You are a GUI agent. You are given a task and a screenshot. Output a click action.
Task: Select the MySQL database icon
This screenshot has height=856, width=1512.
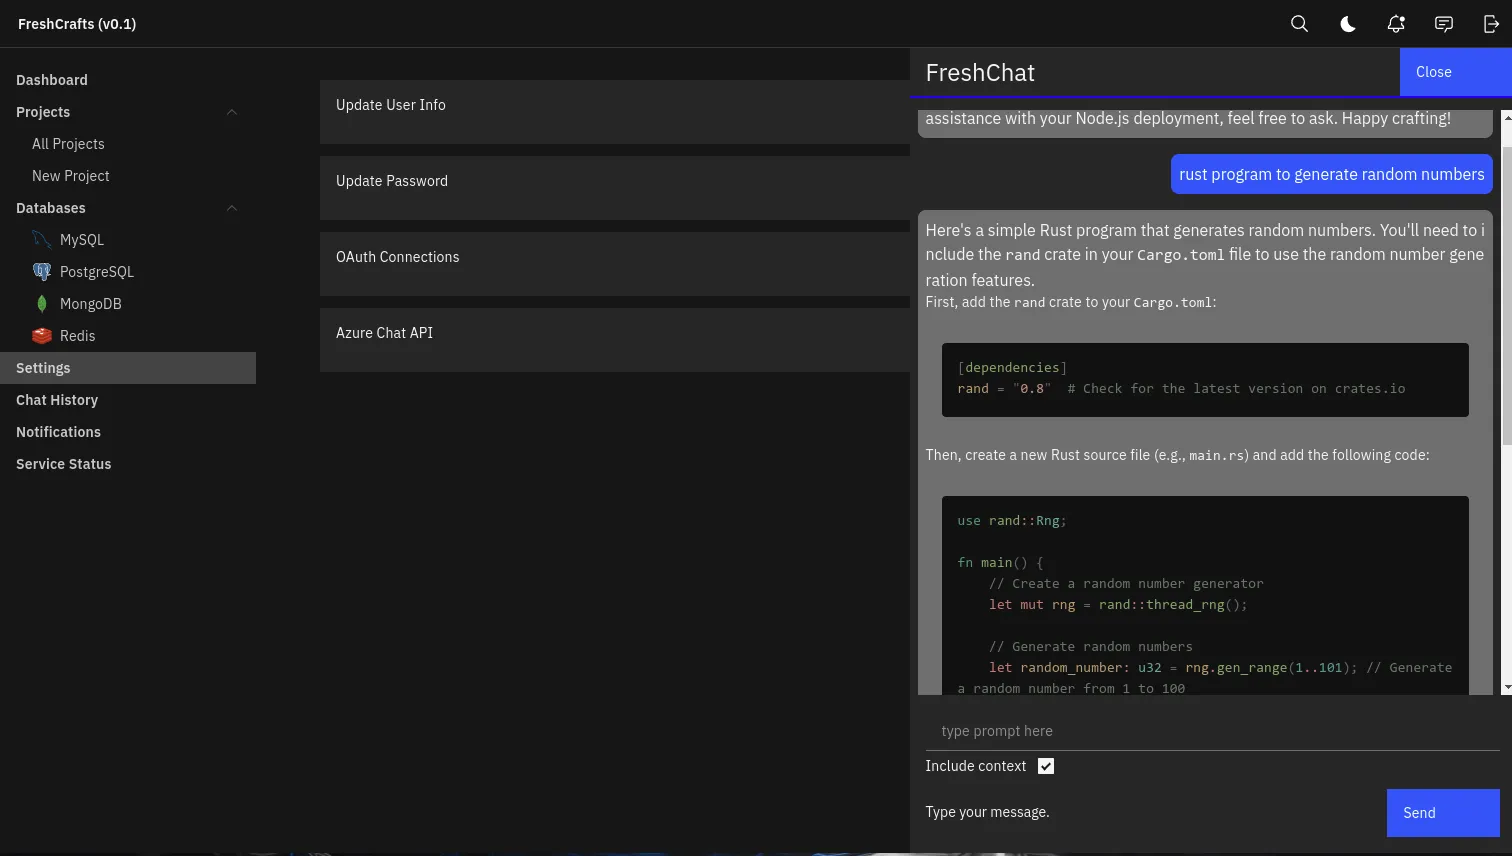coord(41,240)
